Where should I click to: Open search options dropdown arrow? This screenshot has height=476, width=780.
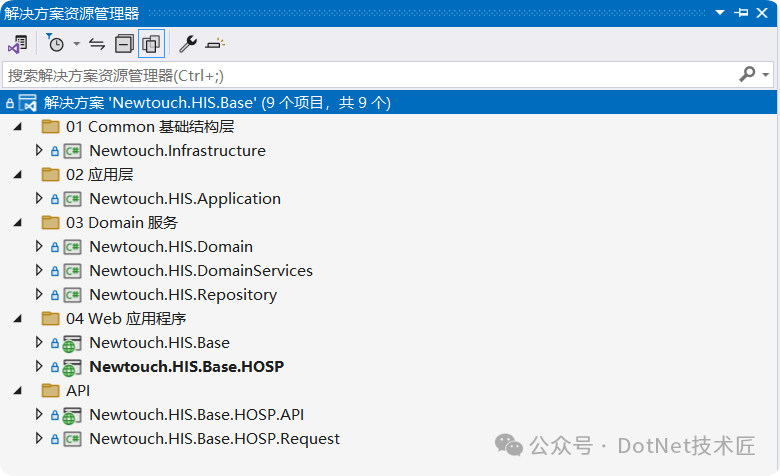coord(766,75)
